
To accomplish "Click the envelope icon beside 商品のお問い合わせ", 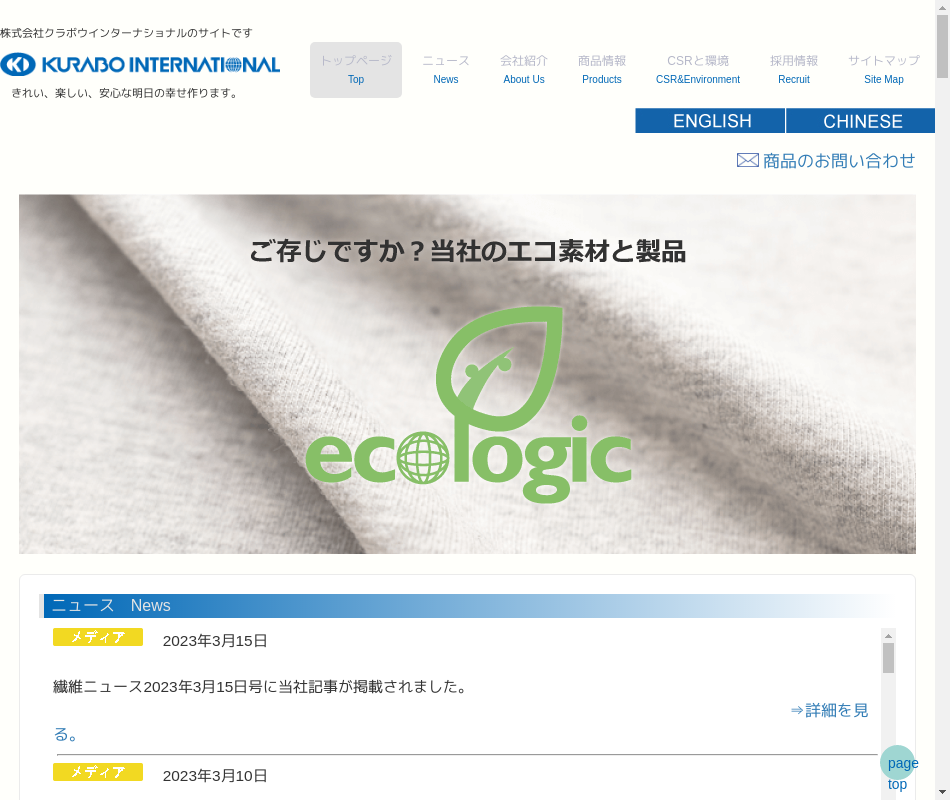I will tap(747, 160).
